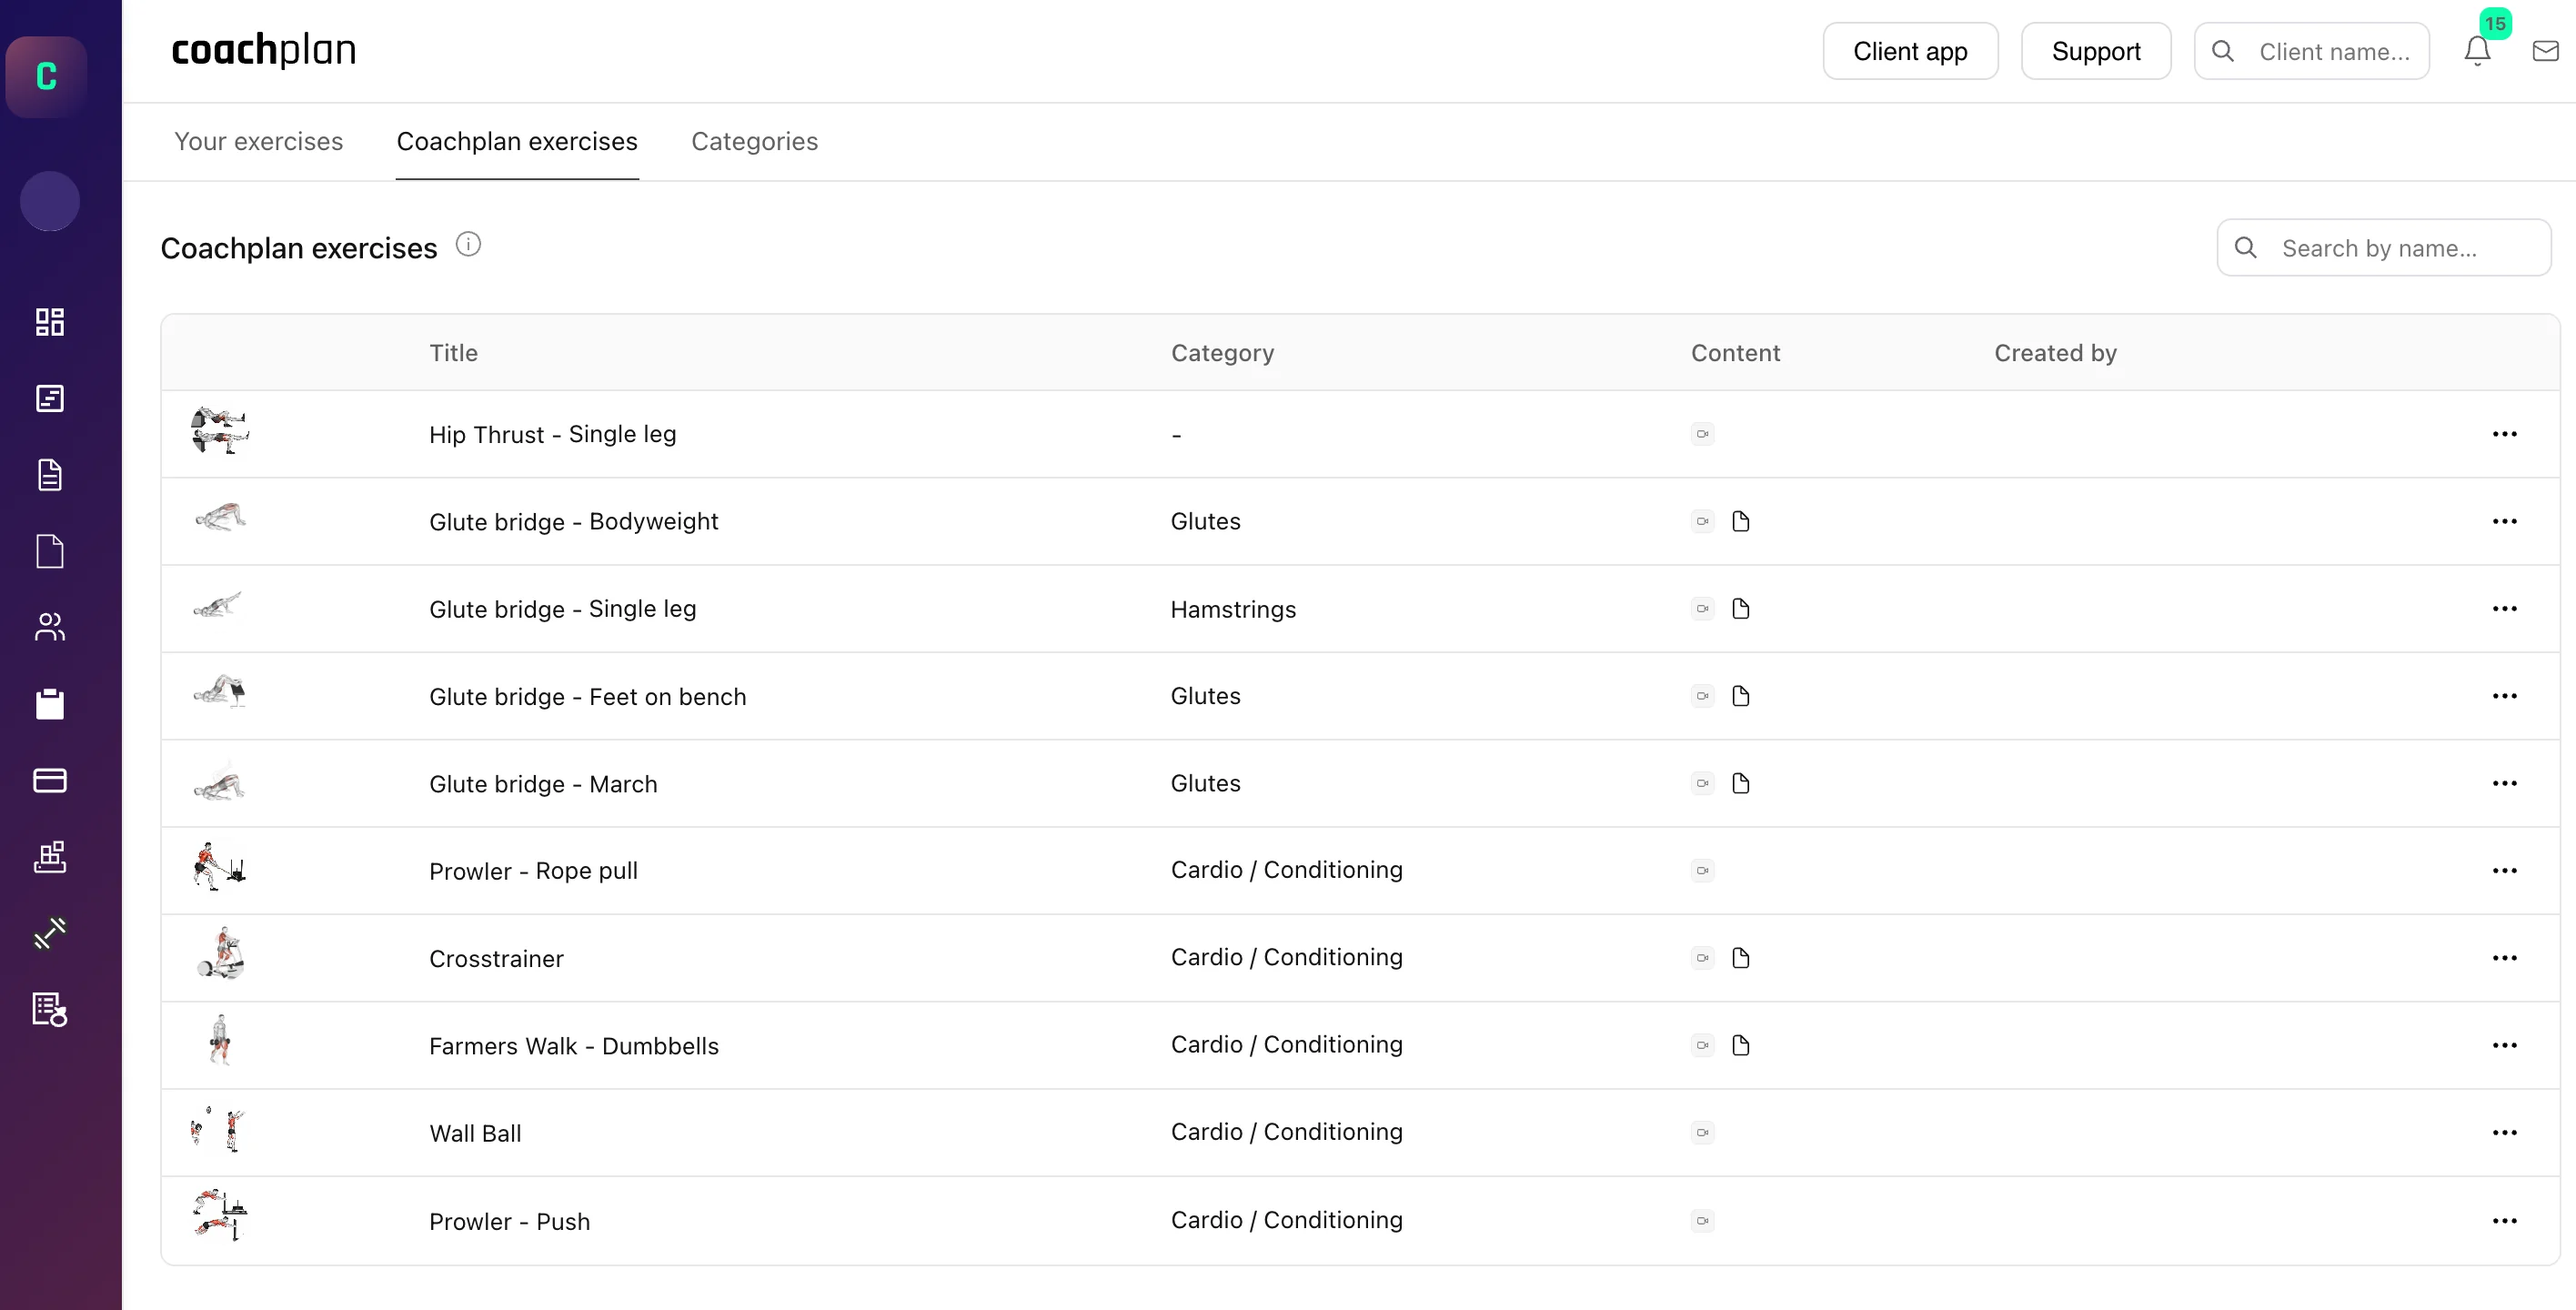Click the round user avatar in sidebar
The image size is (2576, 1310).
click(50, 201)
